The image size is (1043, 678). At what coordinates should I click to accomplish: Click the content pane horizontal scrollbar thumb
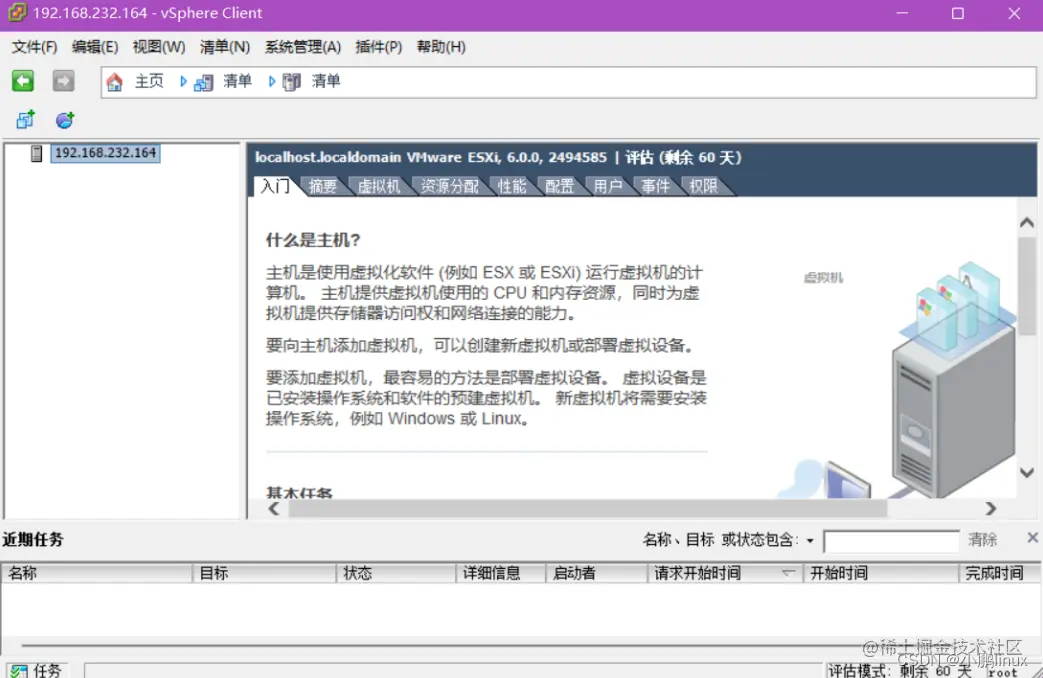587,508
